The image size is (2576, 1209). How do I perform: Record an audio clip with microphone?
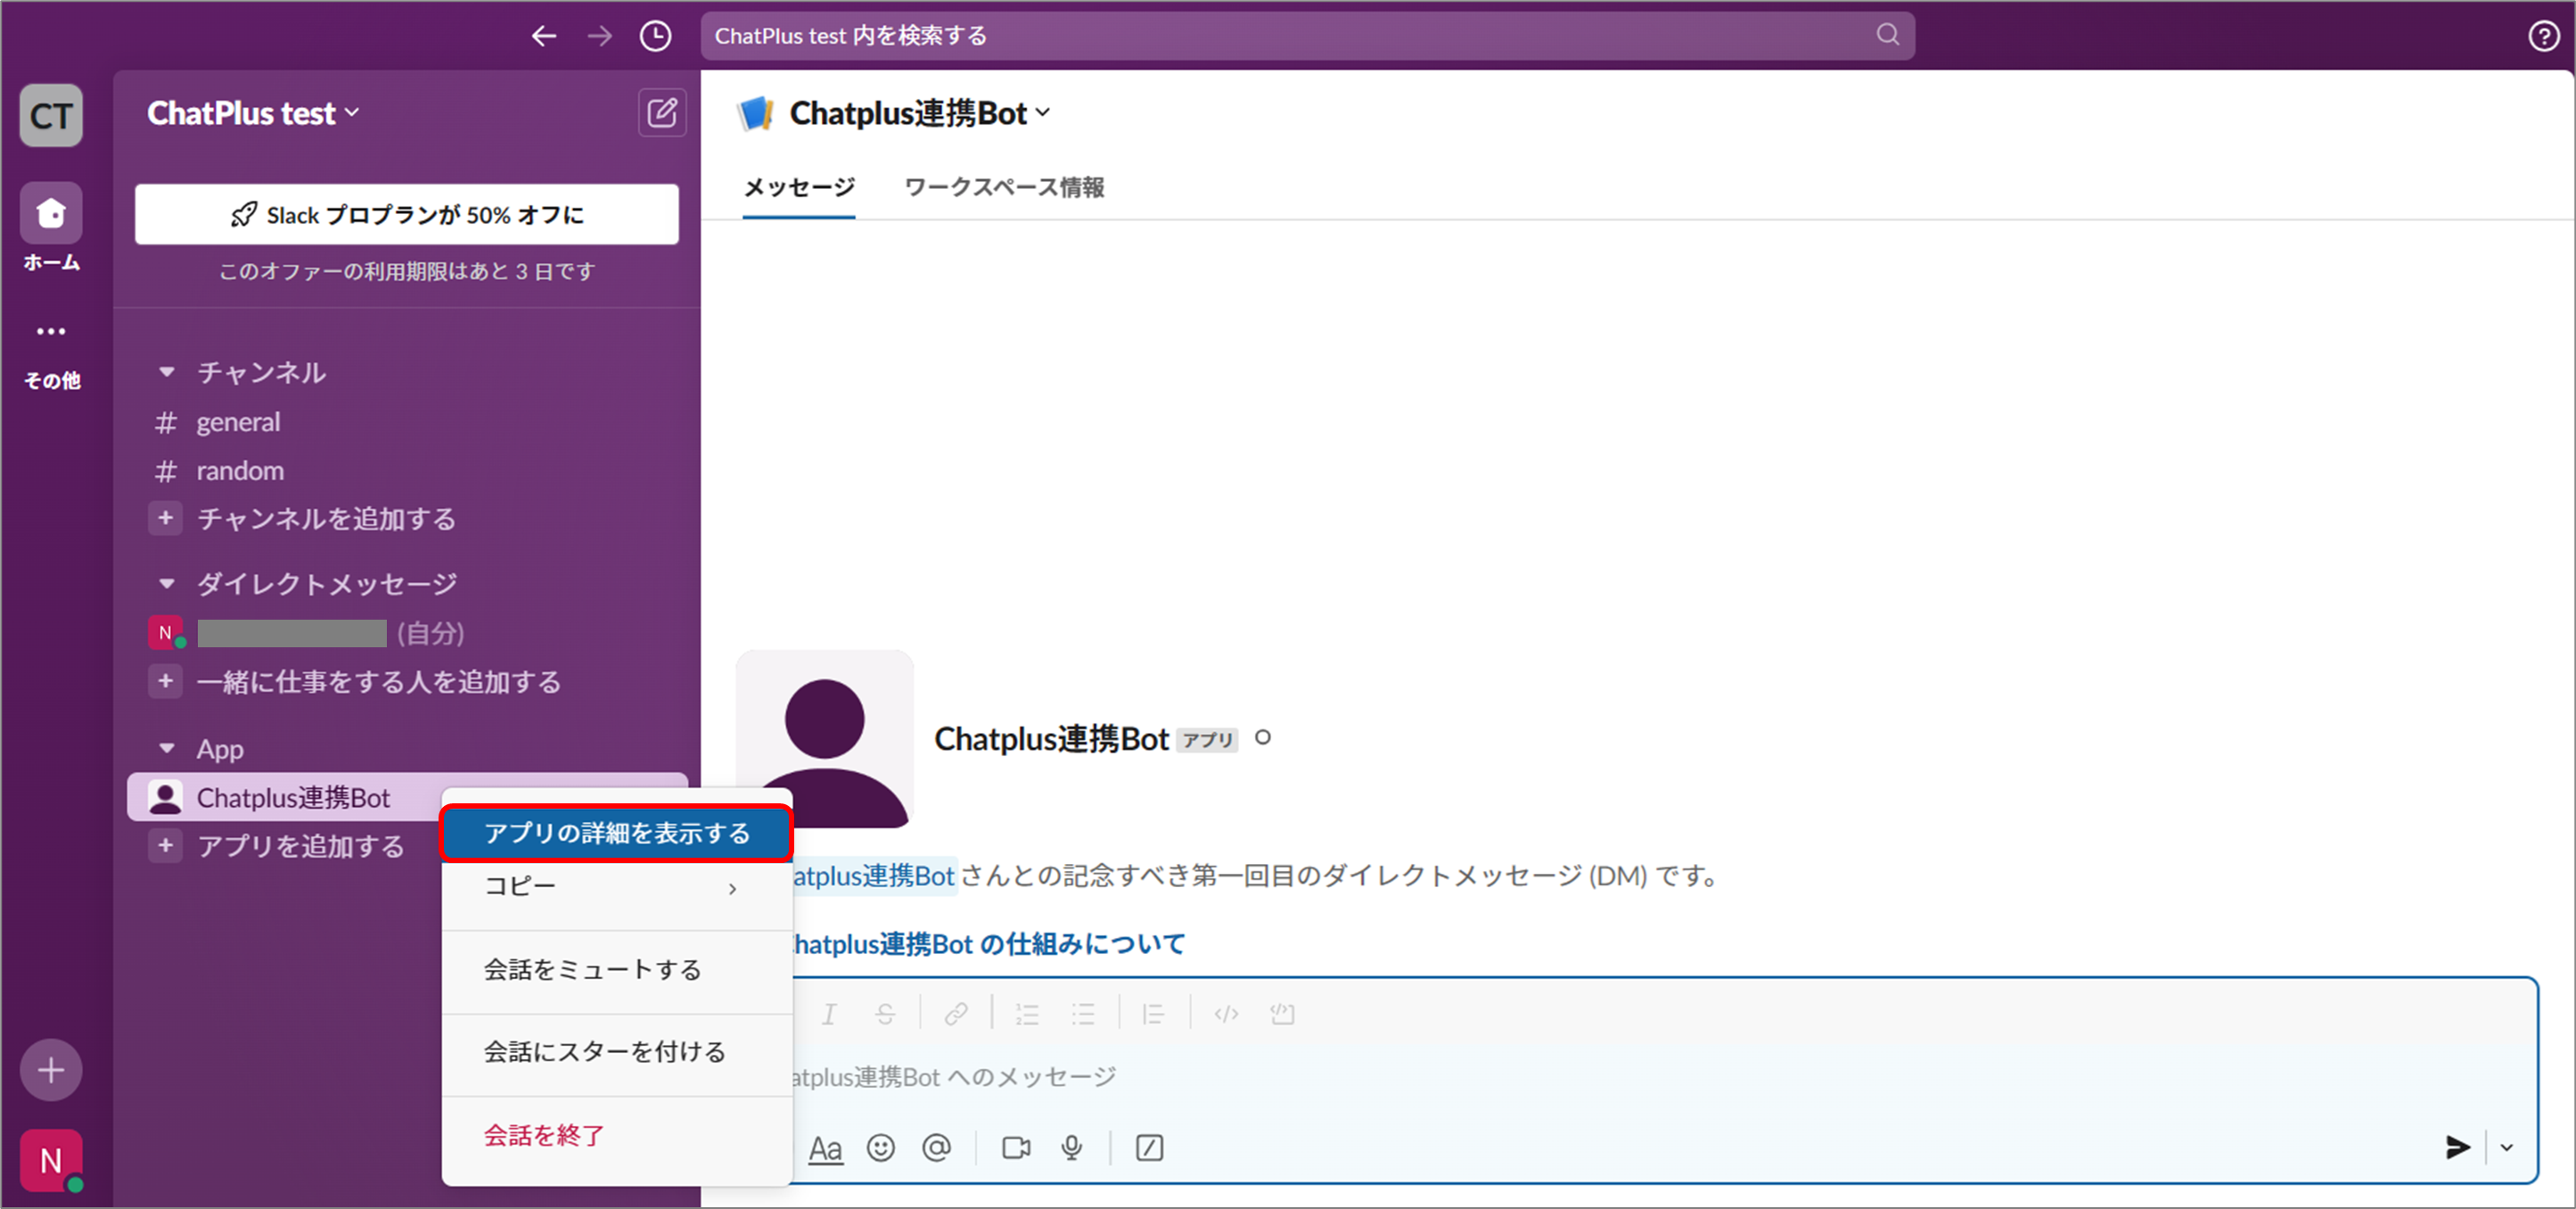[1072, 1148]
